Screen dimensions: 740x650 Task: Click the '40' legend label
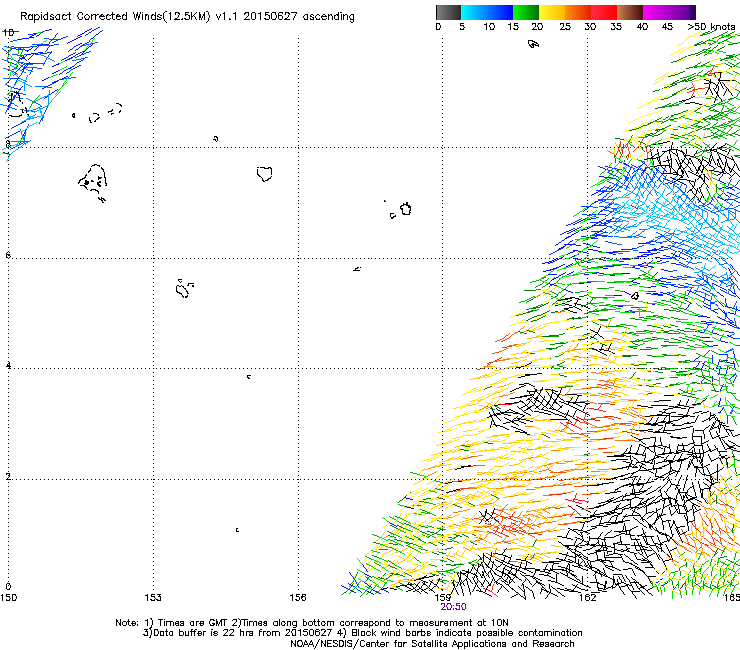[642, 27]
